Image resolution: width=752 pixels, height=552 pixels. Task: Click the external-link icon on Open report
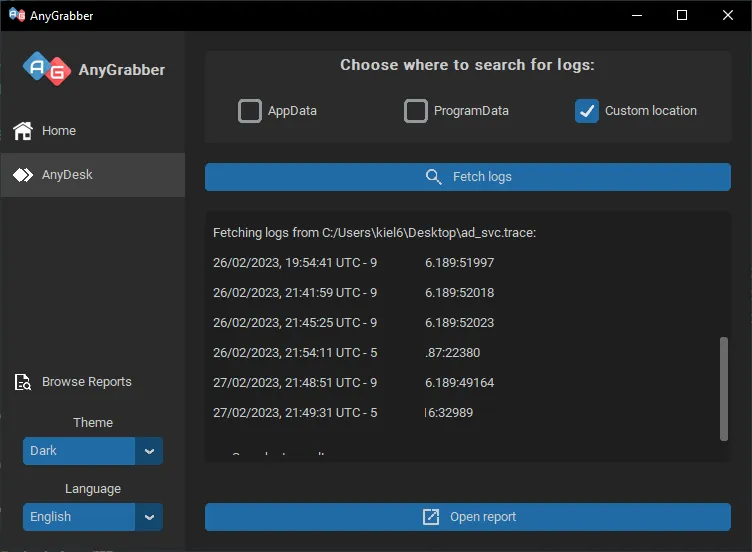coord(431,517)
